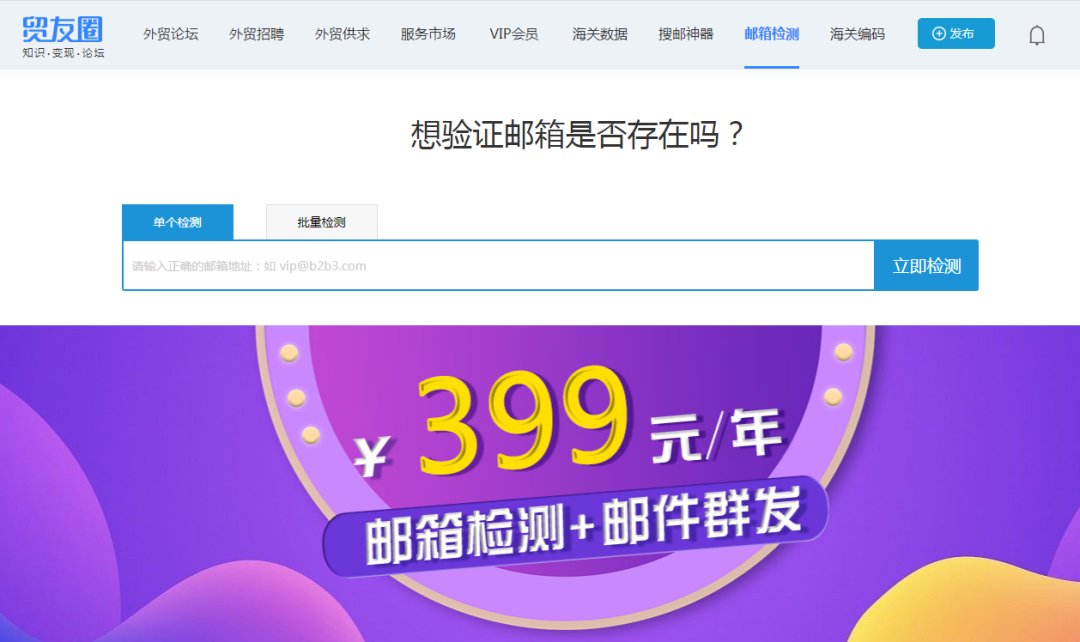1080x642 pixels.
Task: Click the 立即检测 button
Action: pos(926,266)
